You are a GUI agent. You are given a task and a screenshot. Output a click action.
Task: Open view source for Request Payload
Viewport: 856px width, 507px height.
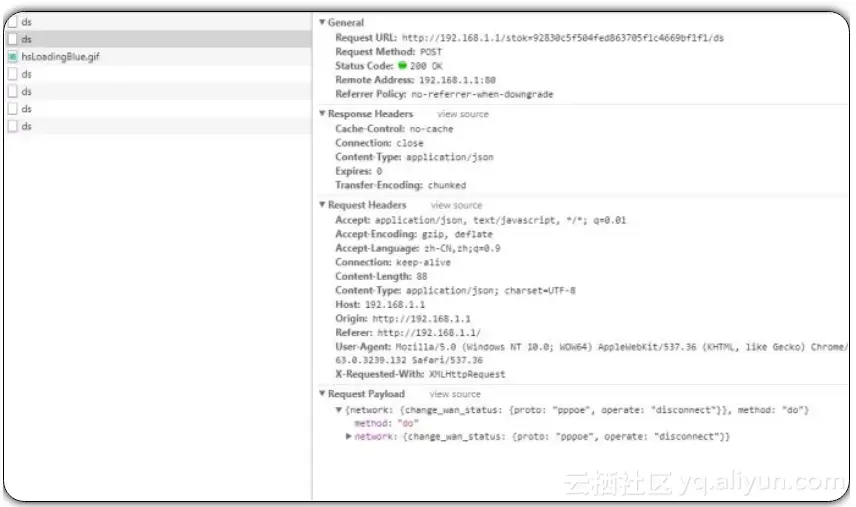point(455,394)
